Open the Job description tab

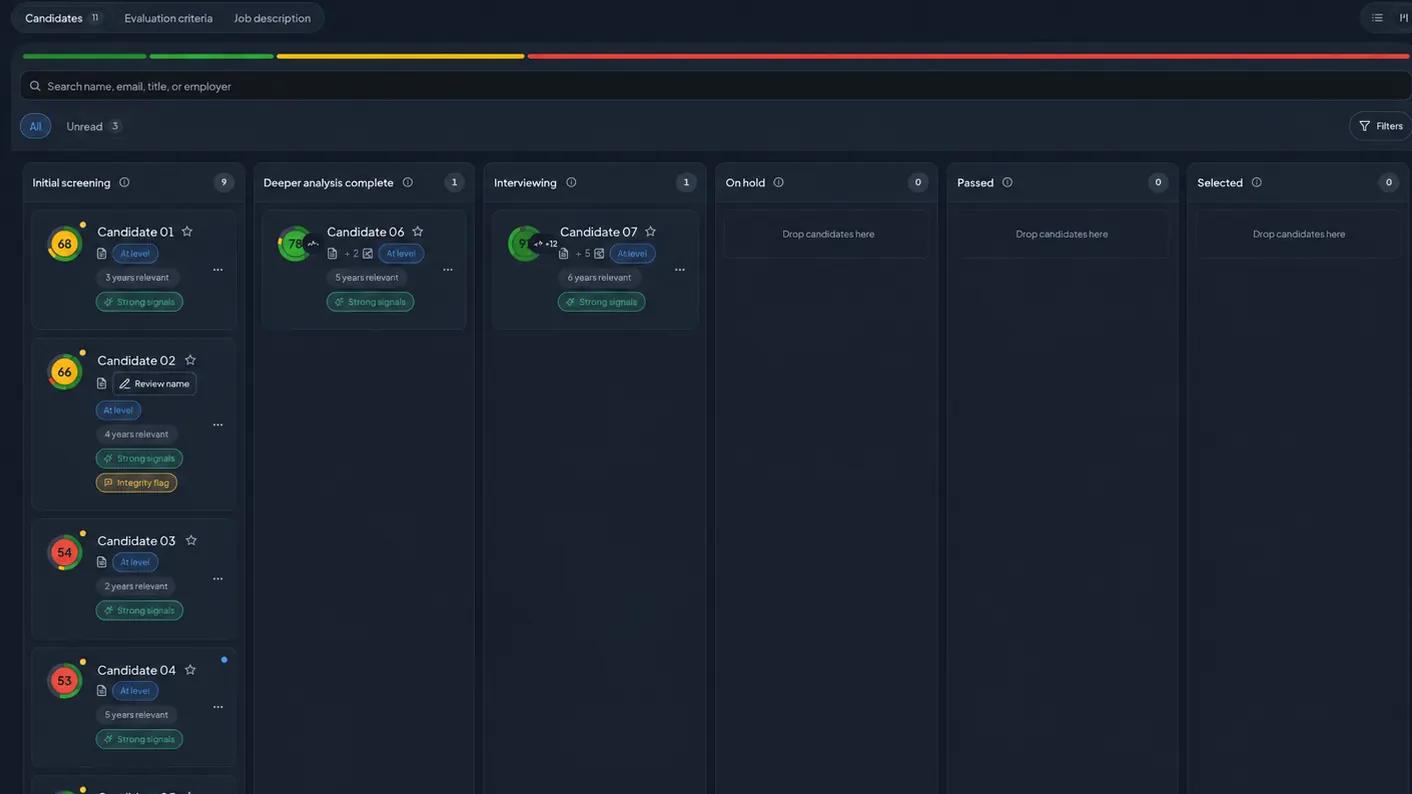[272, 18]
